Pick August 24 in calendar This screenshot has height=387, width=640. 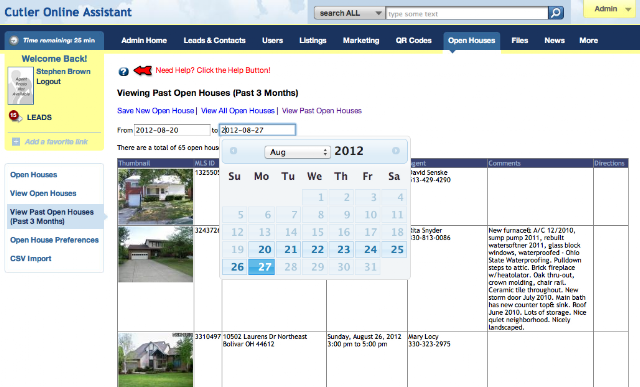click(368, 249)
